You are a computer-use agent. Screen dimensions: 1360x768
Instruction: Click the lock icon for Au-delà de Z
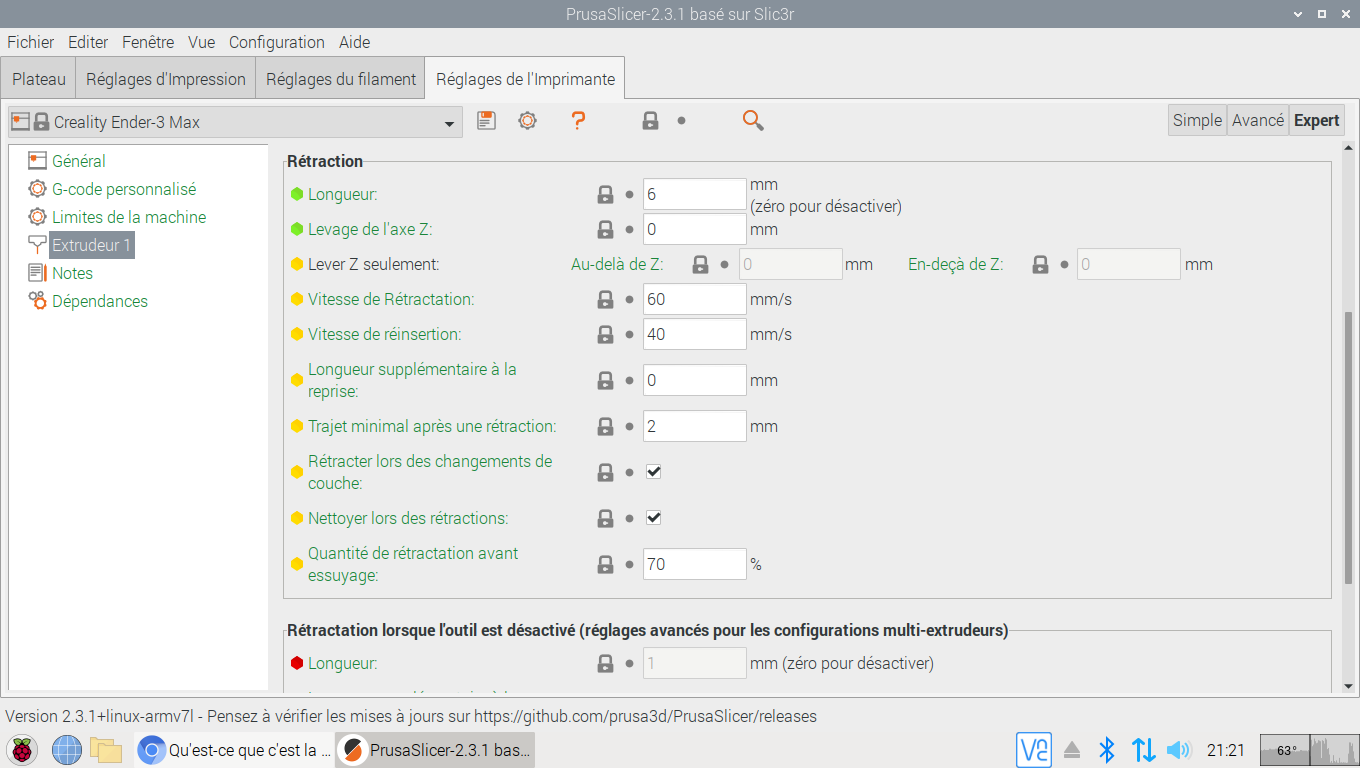point(700,264)
